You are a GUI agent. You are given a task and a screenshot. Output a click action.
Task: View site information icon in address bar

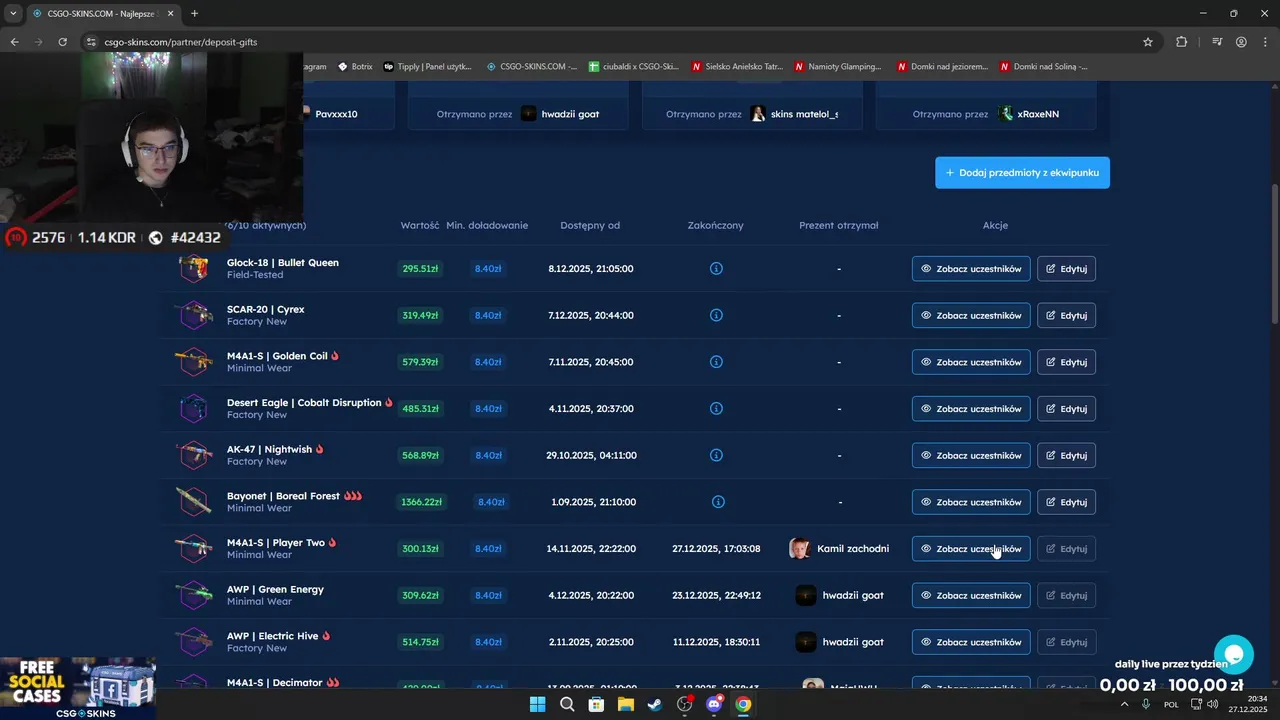91,42
